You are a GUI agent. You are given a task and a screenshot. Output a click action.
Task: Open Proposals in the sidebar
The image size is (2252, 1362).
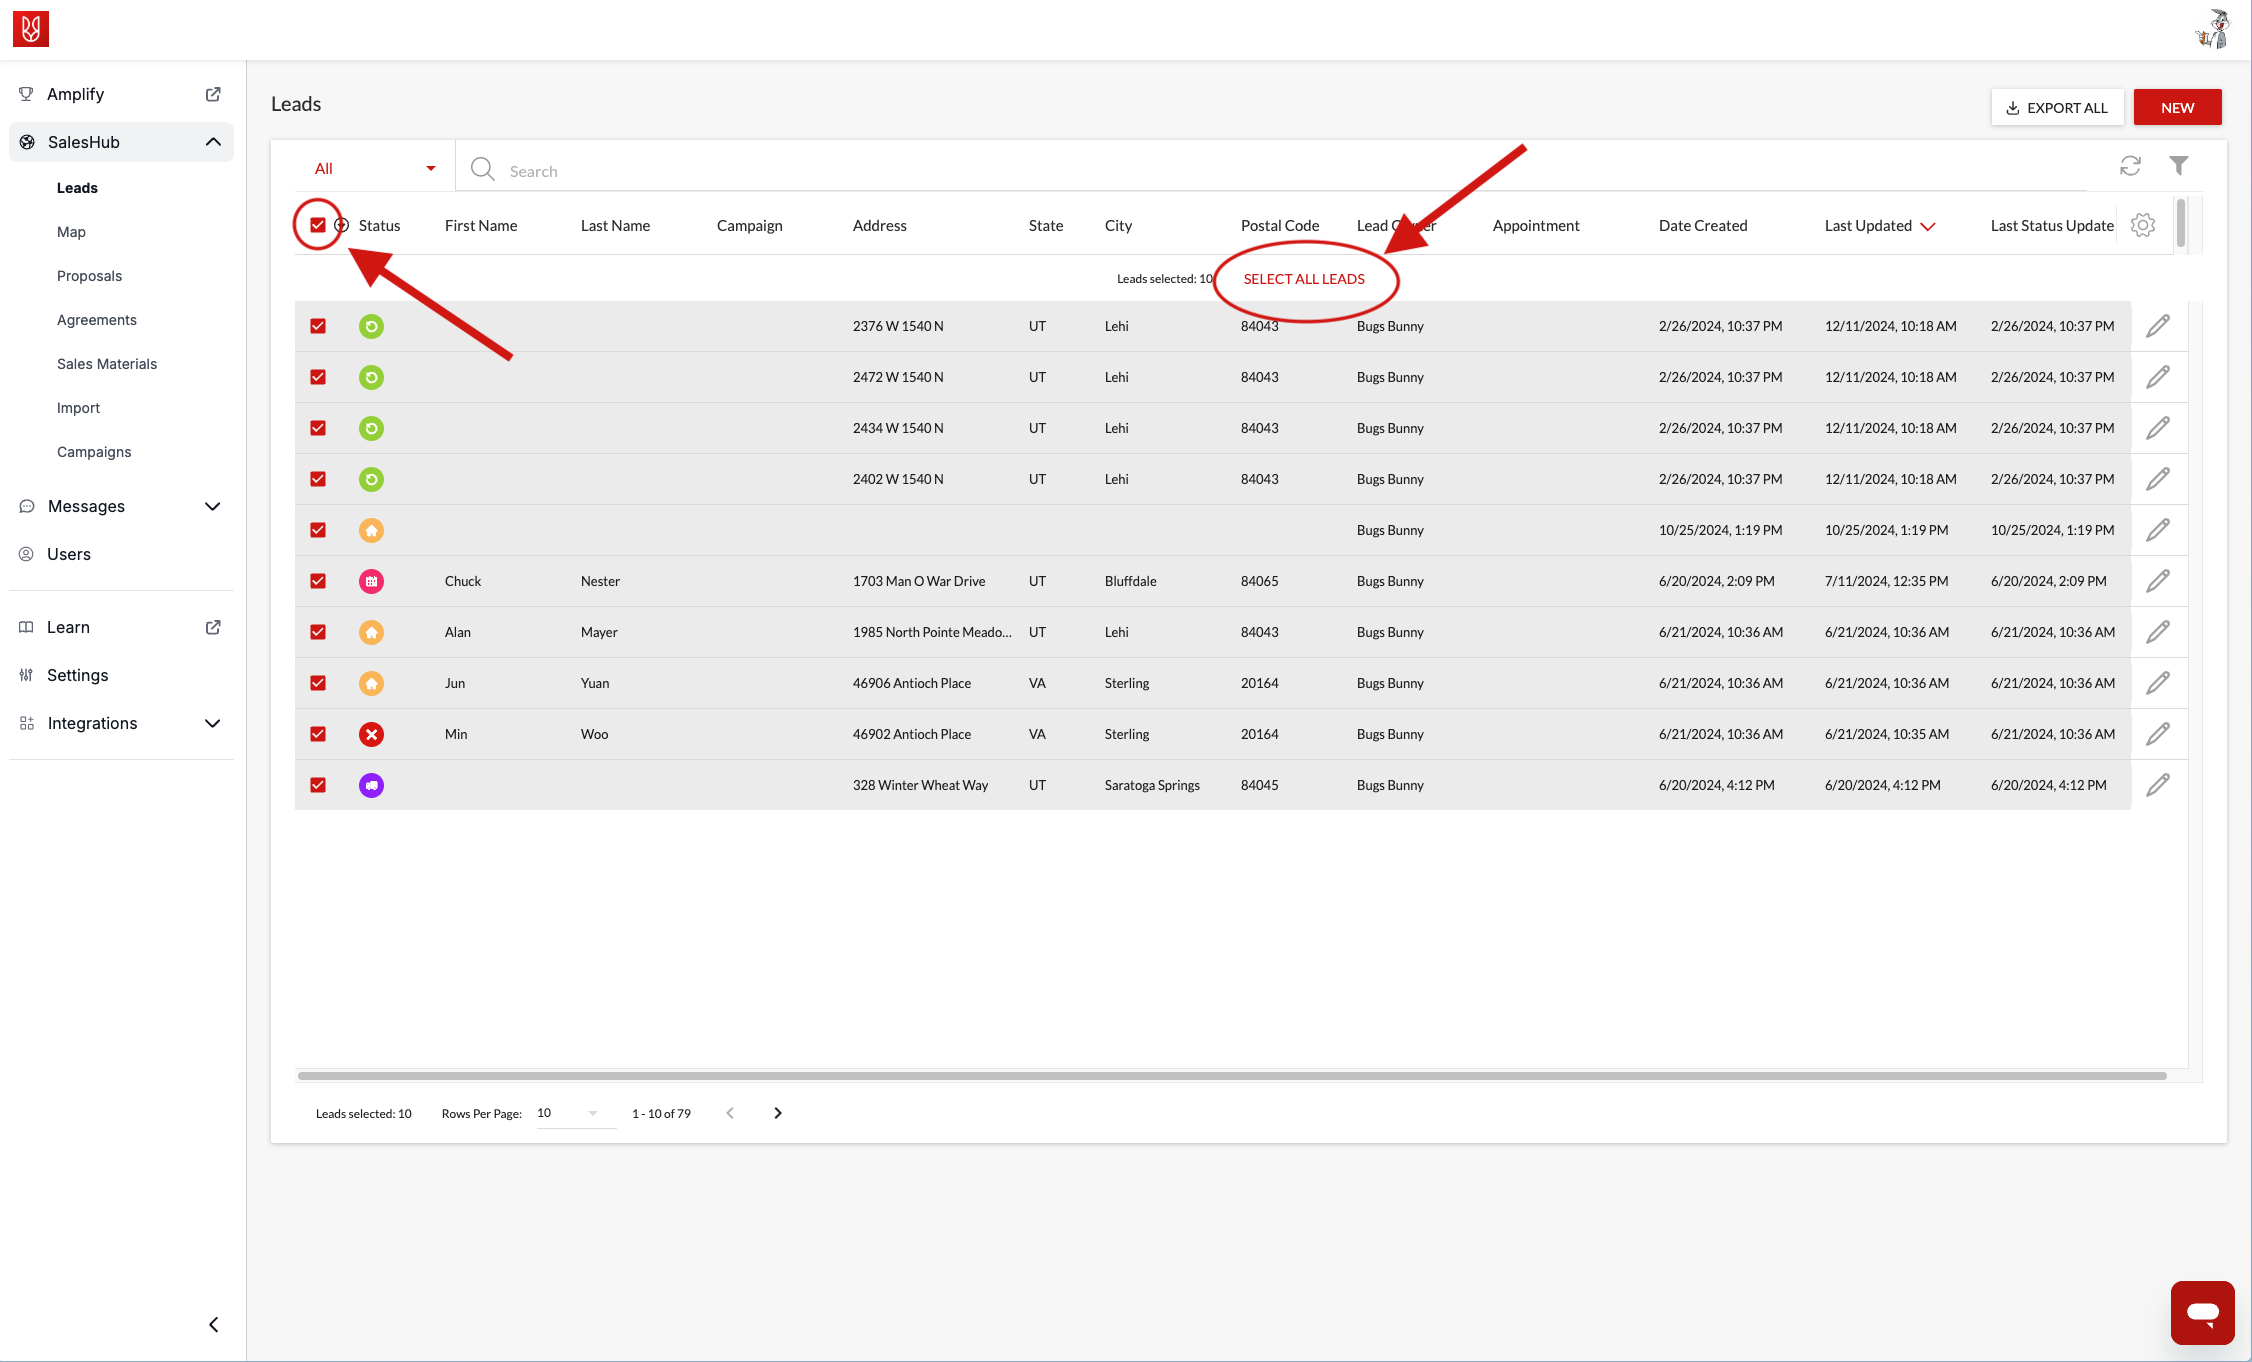(89, 276)
